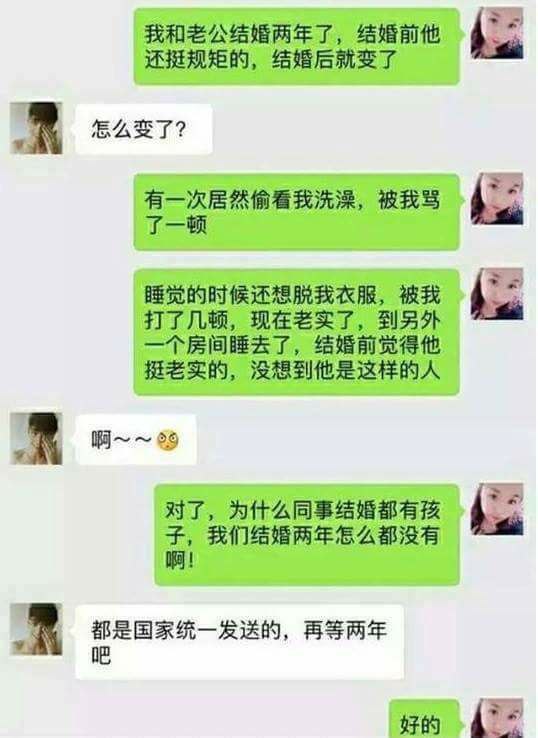
Task: Tap avatar beside the 睡觉的时候 message
Action: [x=497, y=294]
